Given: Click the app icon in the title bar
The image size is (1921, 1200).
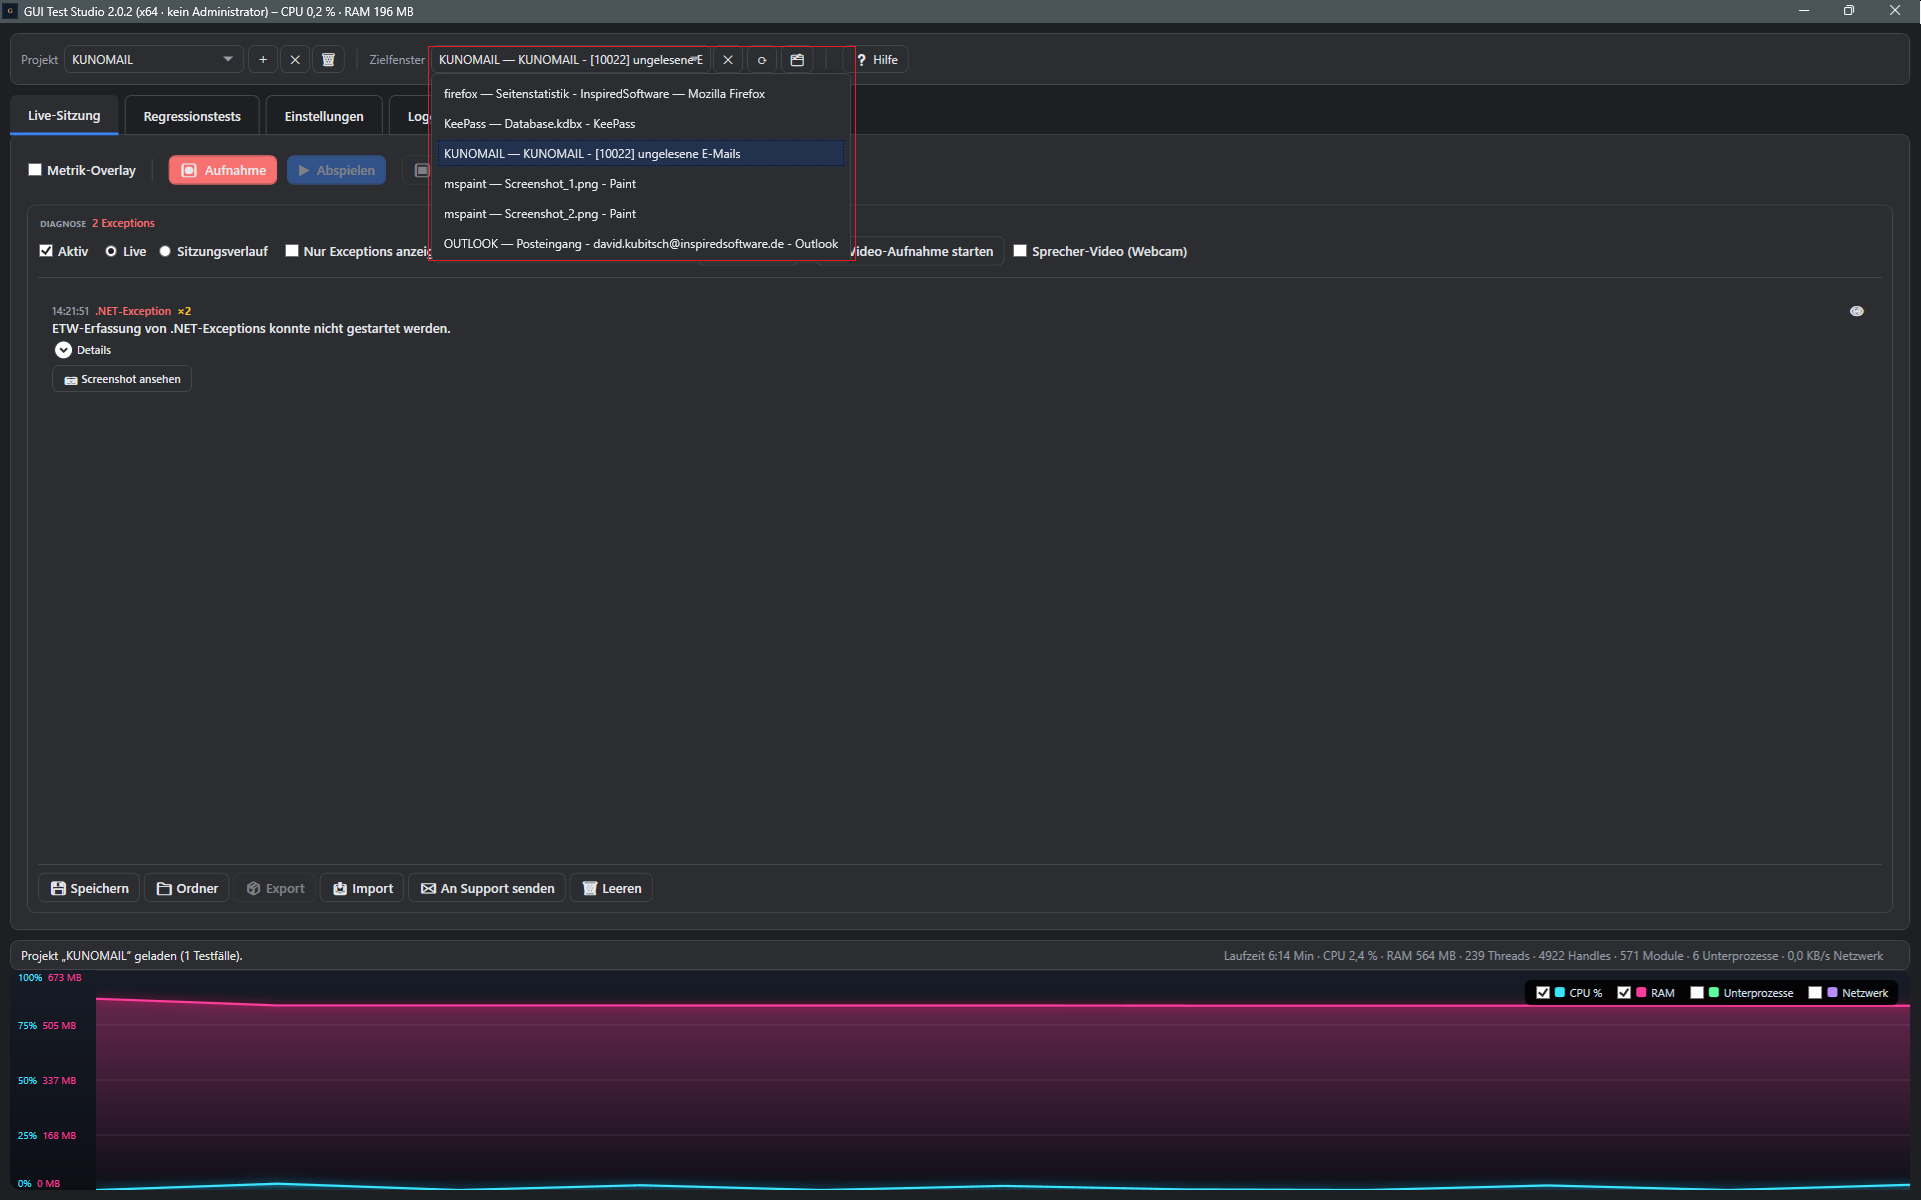Looking at the screenshot, I should [x=10, y=11].
